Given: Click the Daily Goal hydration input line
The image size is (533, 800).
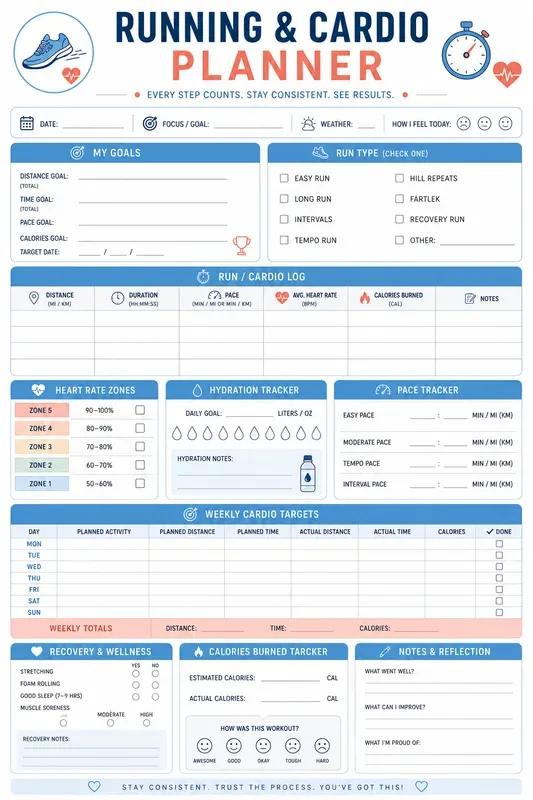Looking at the screenshot, I should click(x=249, y=416).
